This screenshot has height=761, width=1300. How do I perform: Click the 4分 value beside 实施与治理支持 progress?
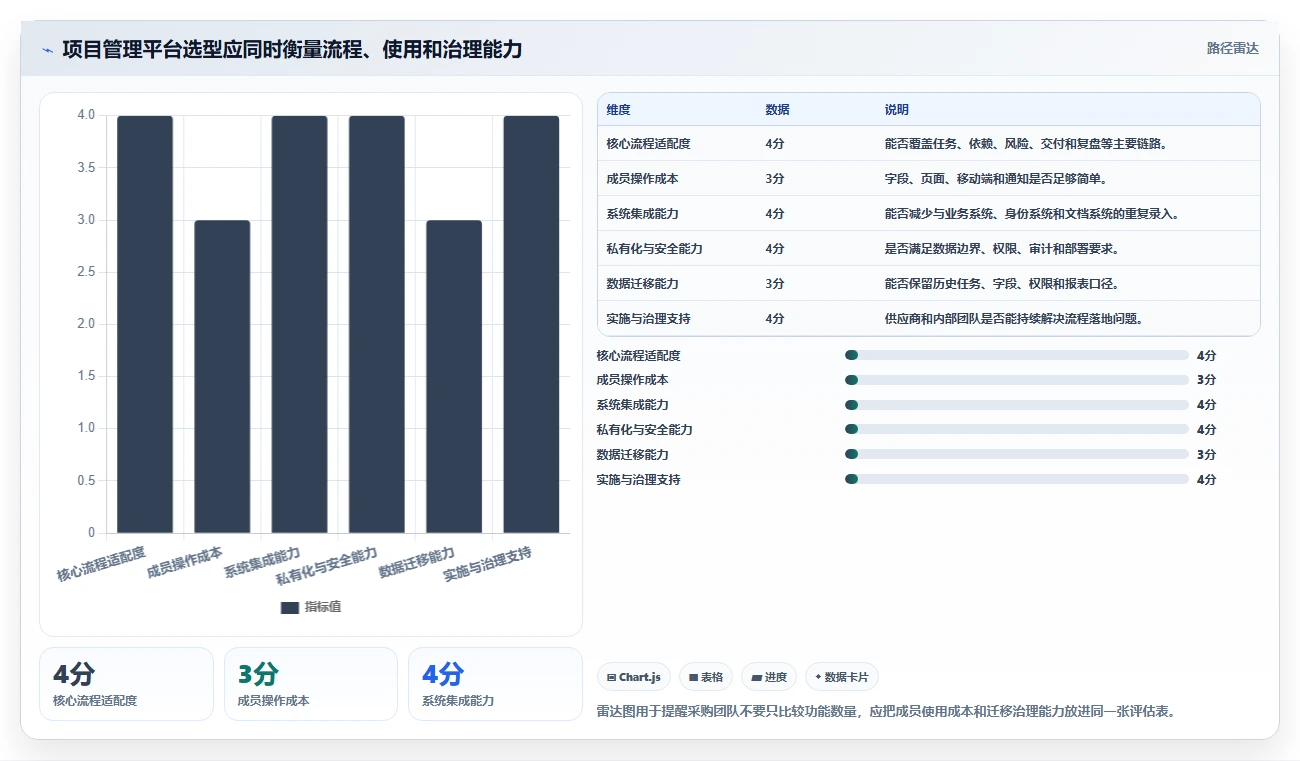1207,479
